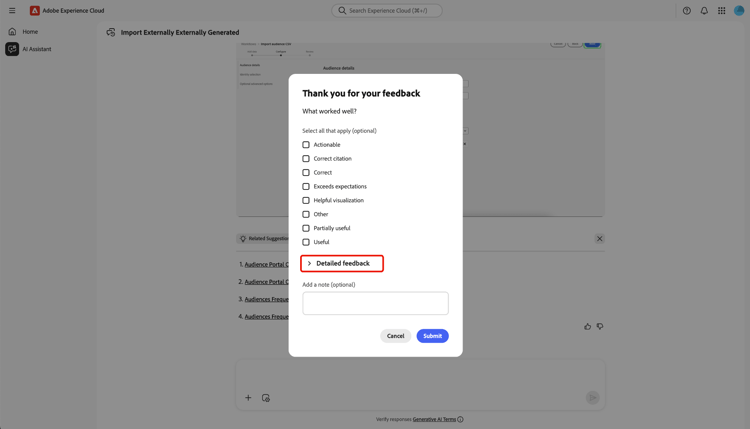This screenshot has width=750, height=429.
Task: Submit the feedback form
Action: pyautogui.click(x=432, y=336)
